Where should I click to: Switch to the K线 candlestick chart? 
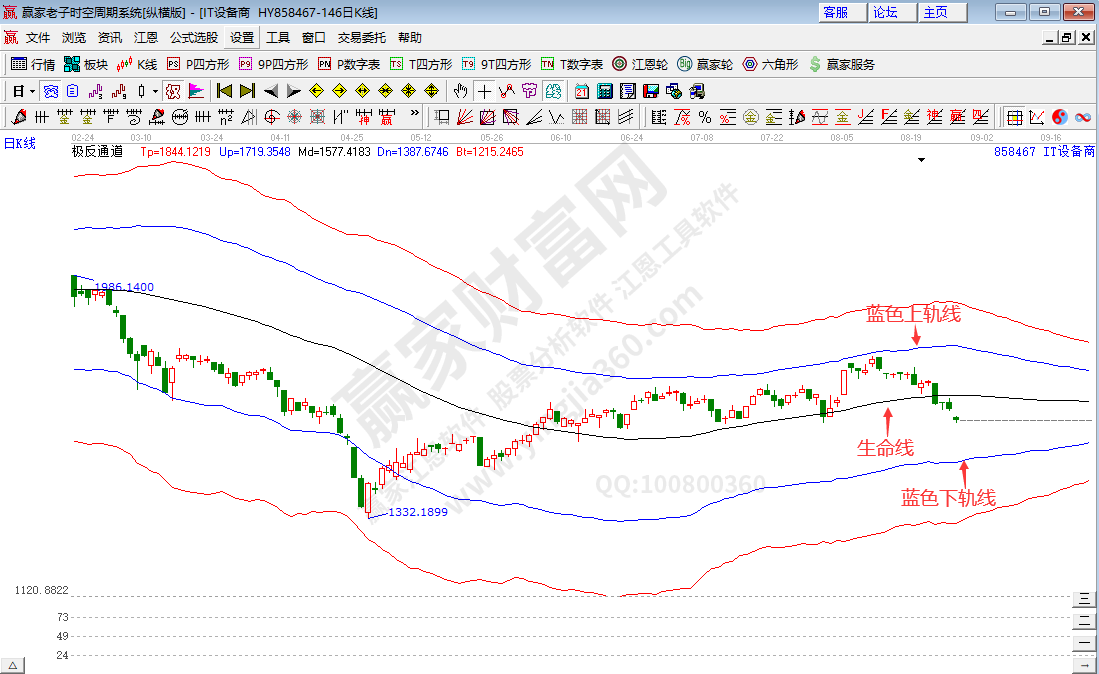[137, 64]
